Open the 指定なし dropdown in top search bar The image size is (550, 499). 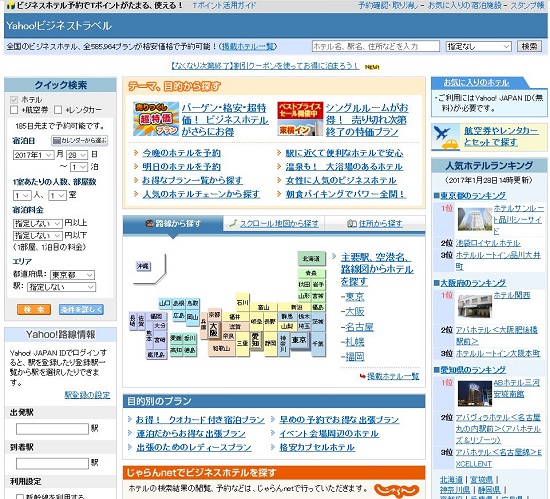click(x=478, y=46)
